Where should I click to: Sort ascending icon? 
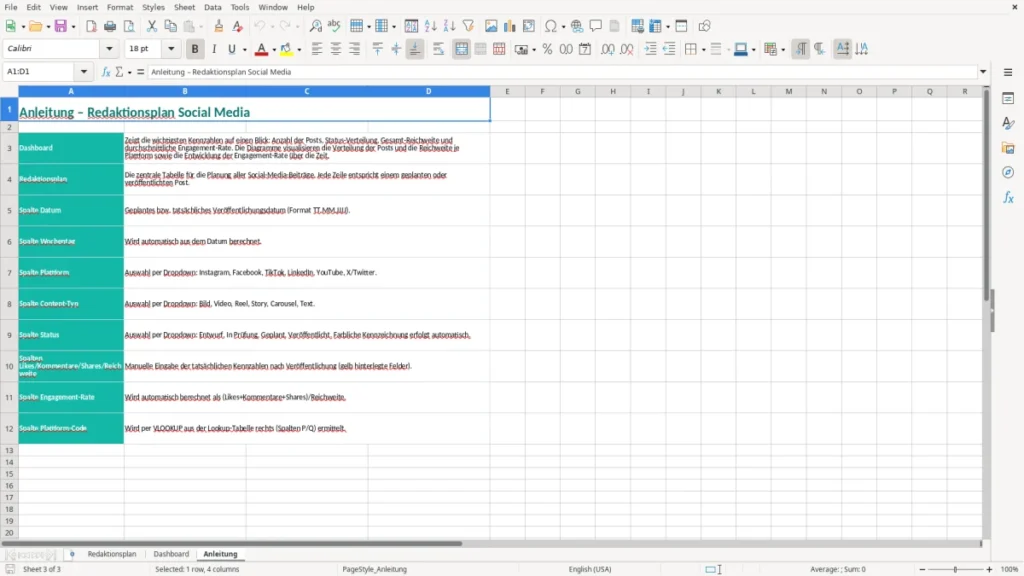click(430, 26)
